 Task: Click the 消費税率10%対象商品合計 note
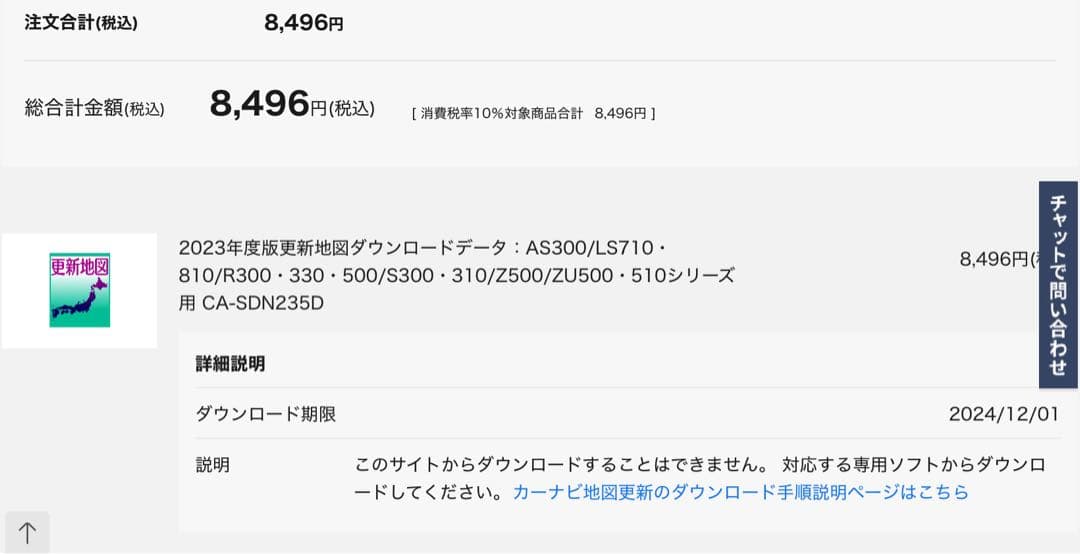pos(533,114)
